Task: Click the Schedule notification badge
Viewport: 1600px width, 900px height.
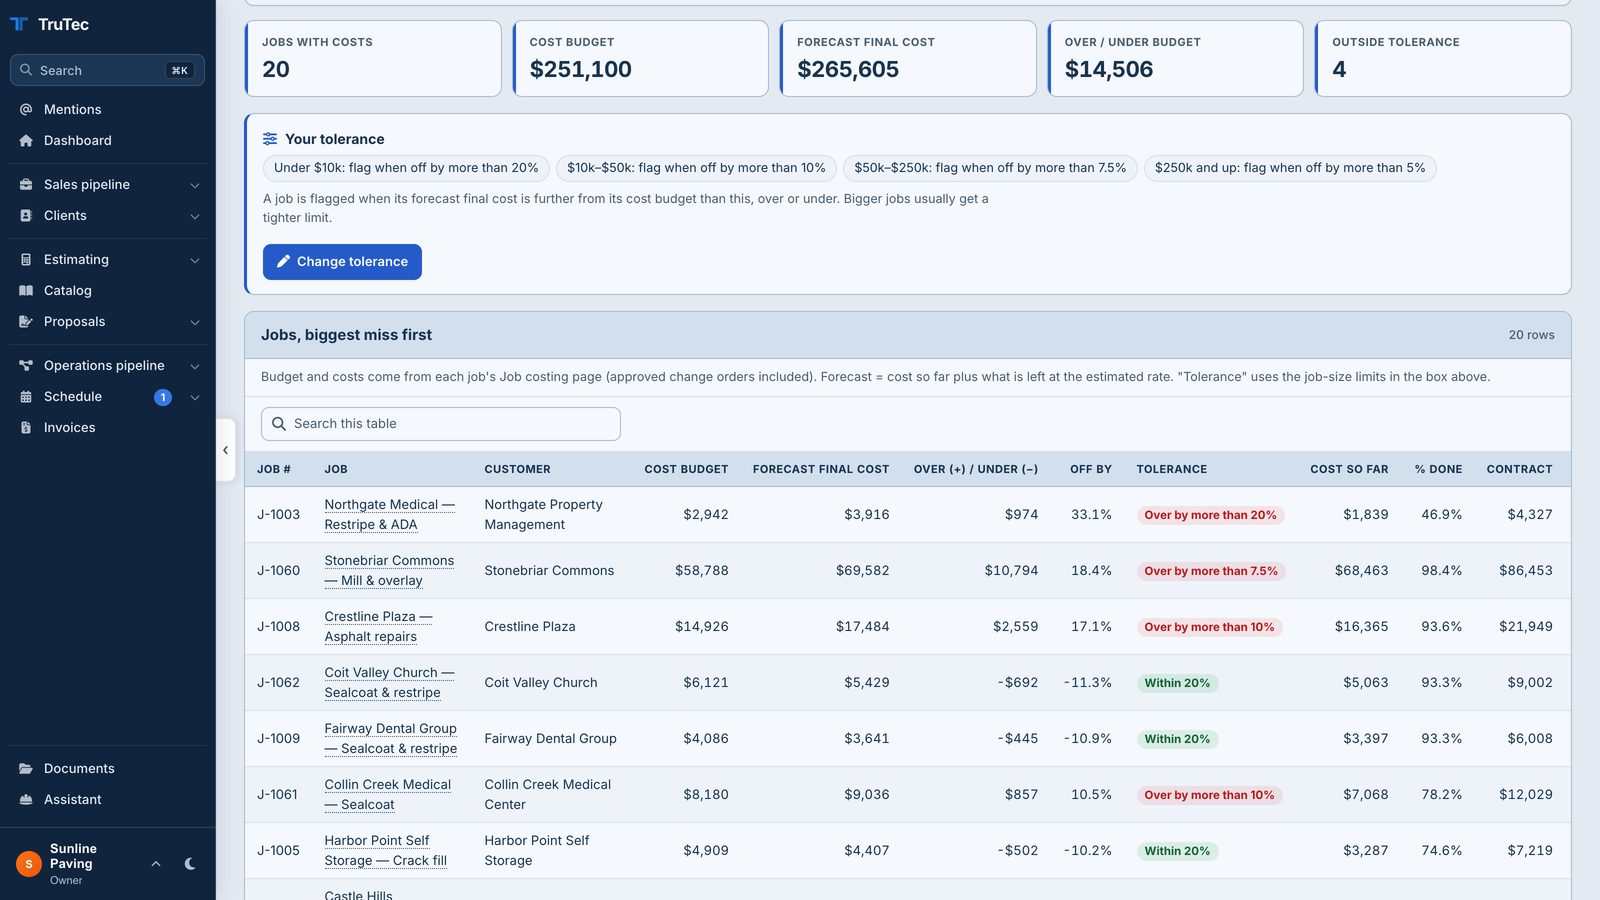Action: pos(163,397)
